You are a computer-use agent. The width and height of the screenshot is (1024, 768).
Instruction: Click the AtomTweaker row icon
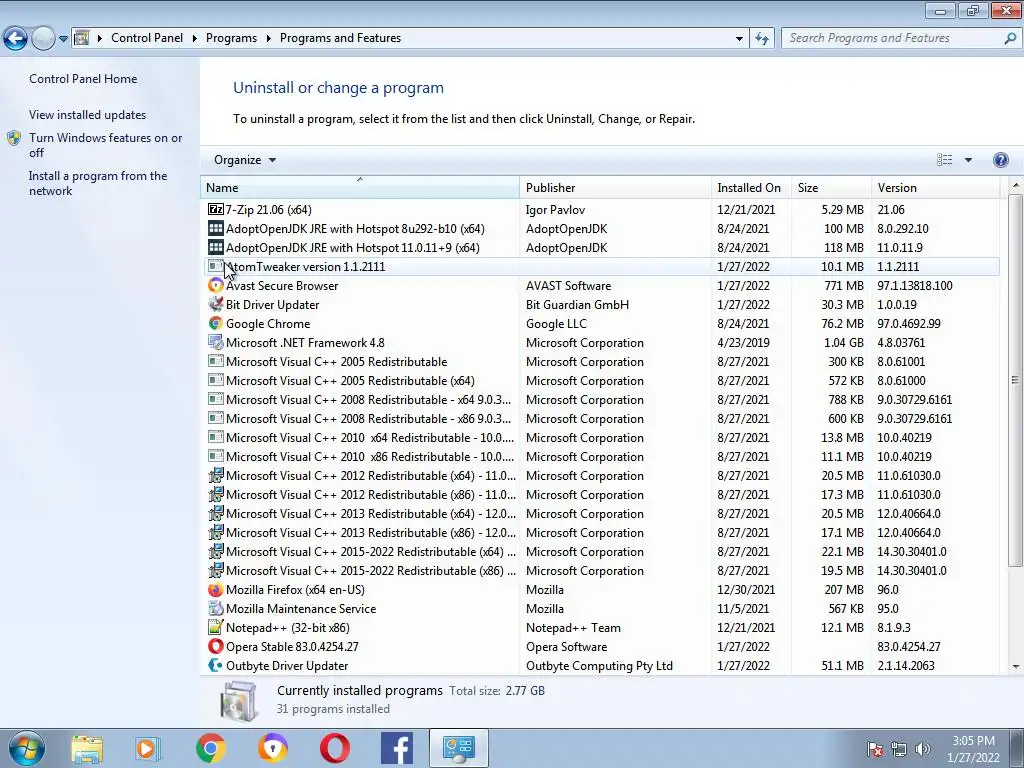[216, 266]
